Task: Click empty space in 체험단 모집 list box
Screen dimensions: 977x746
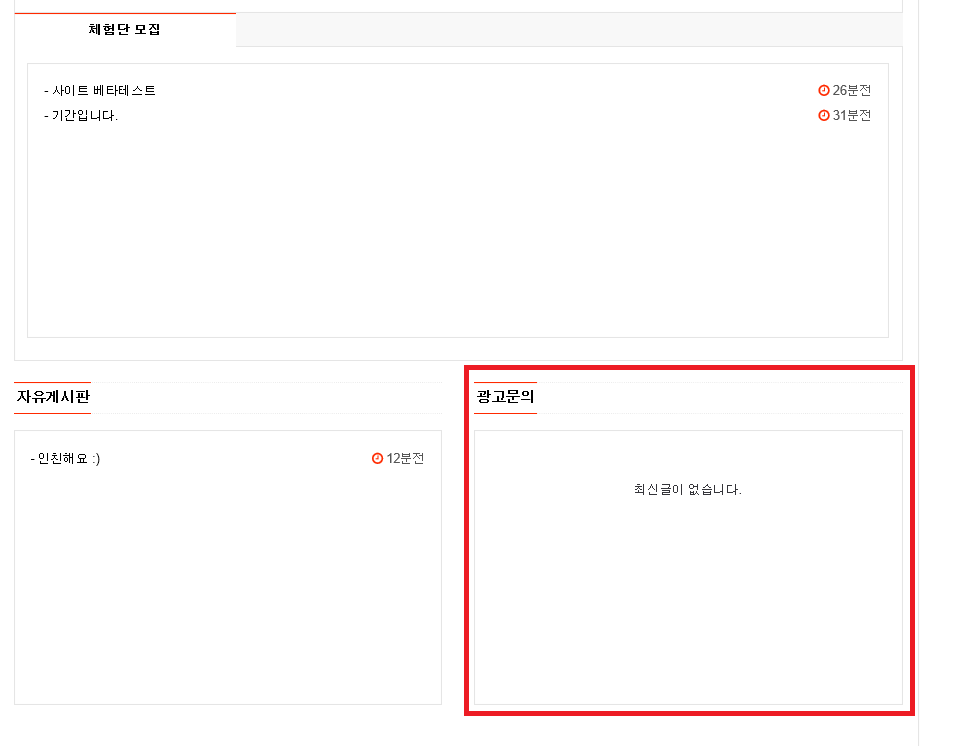Action: point(458,231)
